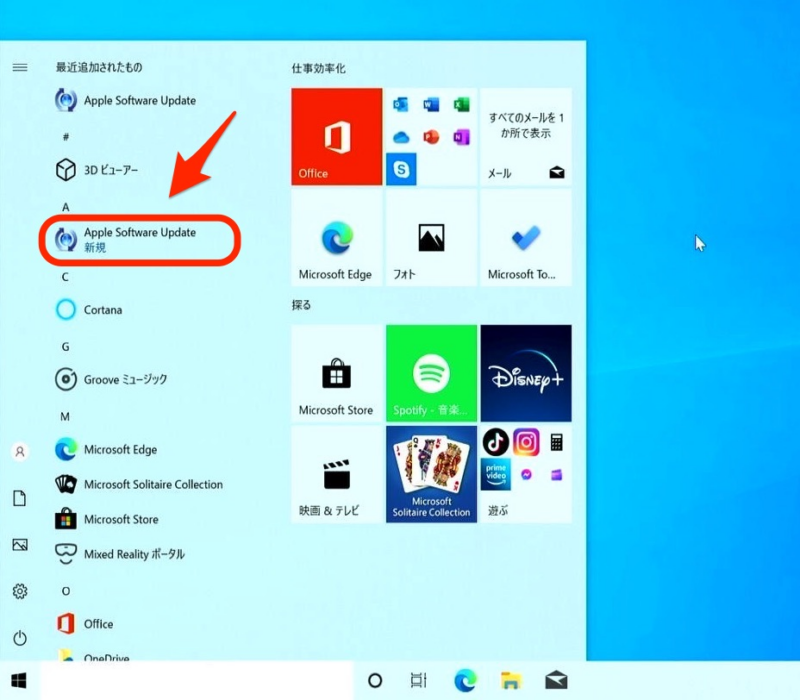Viewport: 800px width, 700px height.
Task: Open alphabet index via letter O header
Action: (x=66, y=591)
